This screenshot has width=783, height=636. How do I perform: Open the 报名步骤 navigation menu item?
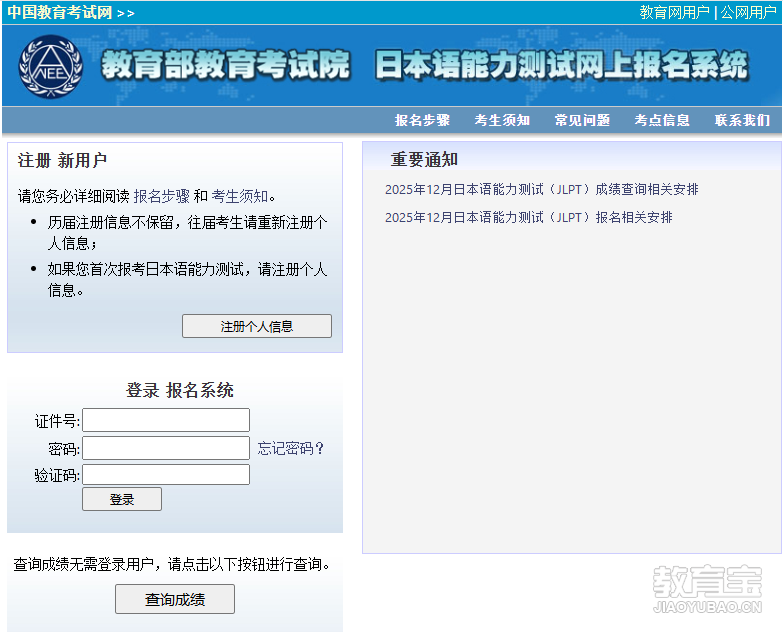(x=422, y=120)
